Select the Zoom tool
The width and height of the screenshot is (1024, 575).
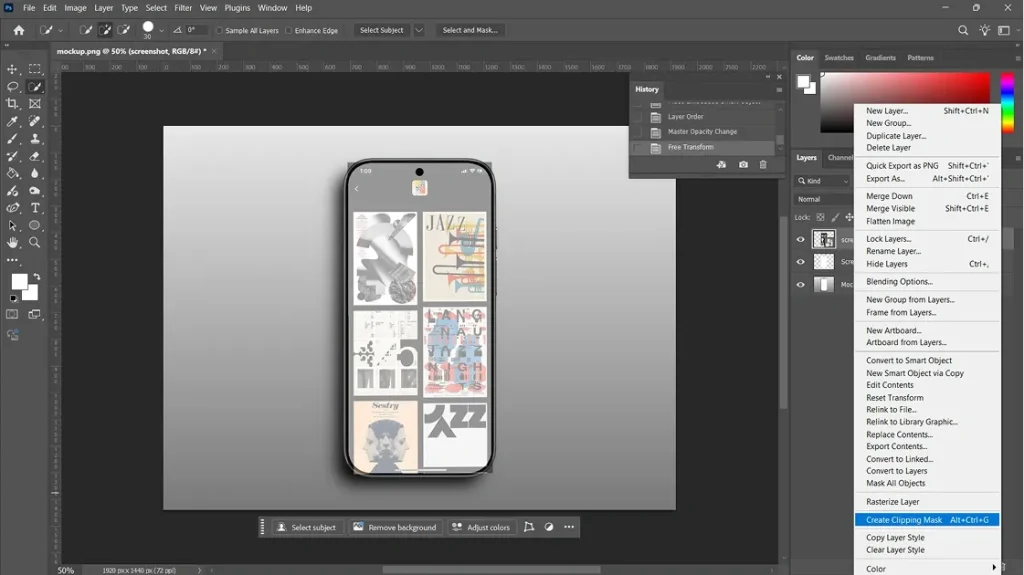35,242
